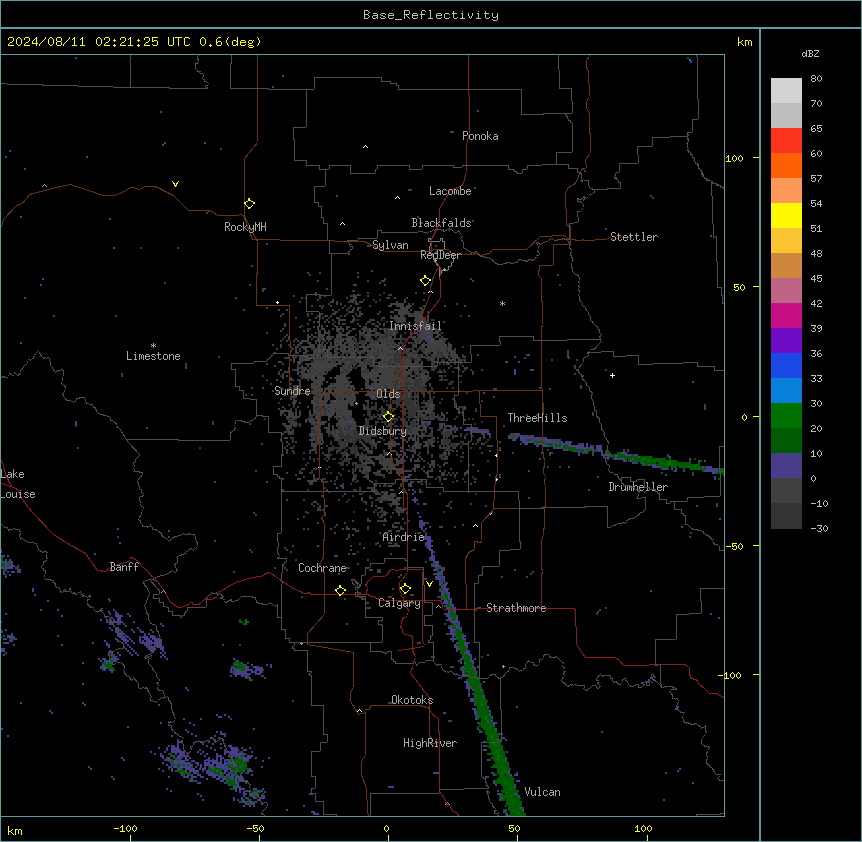This screenshot has width=862, height=842.
Task: Pick the pink 45–42 dBZ legend swatch
Action: 786,291
